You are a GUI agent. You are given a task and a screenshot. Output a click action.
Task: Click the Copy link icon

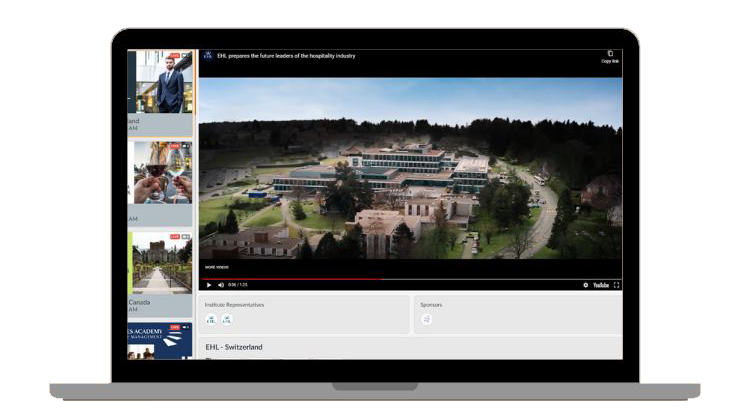click(x=610, y=54)
